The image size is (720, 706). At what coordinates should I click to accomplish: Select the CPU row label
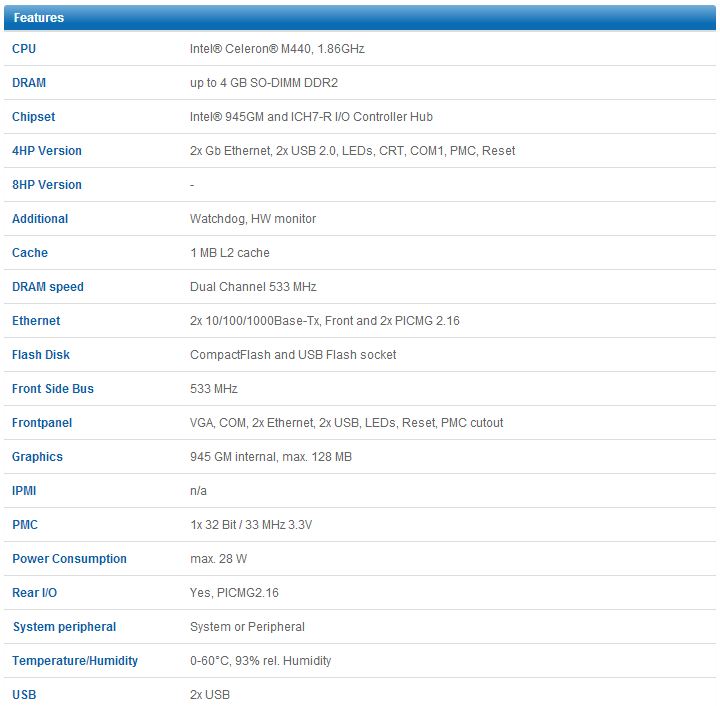(24, 49)
